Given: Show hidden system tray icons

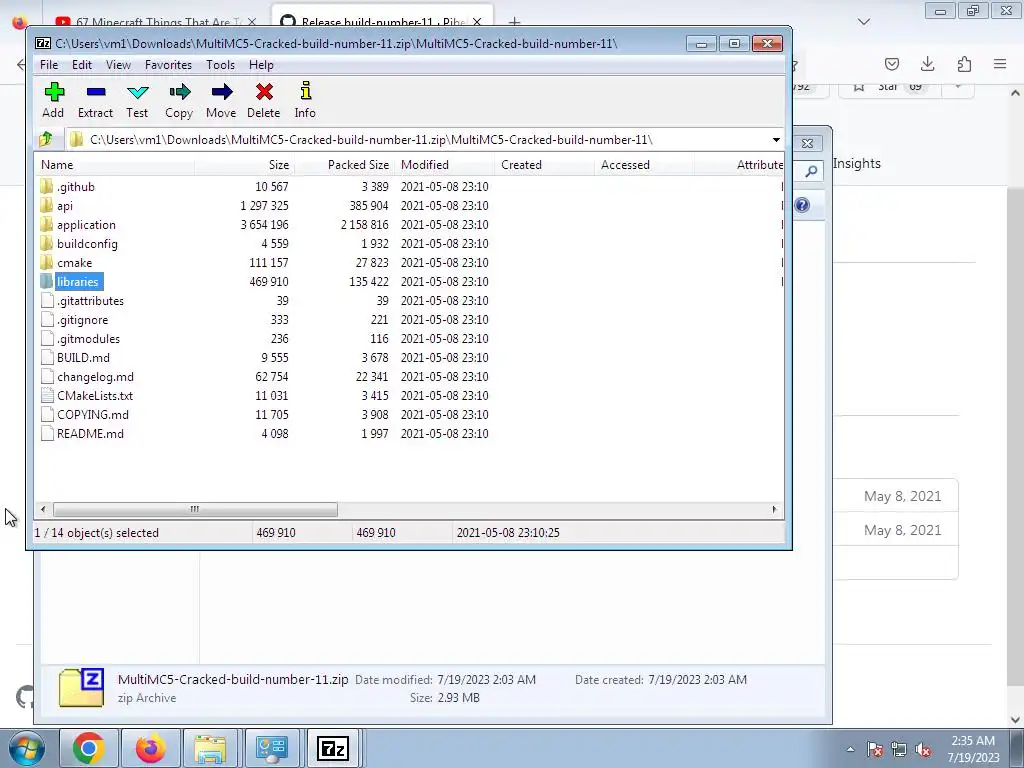Looking at the screenshot, I should (x=850, y=749).
